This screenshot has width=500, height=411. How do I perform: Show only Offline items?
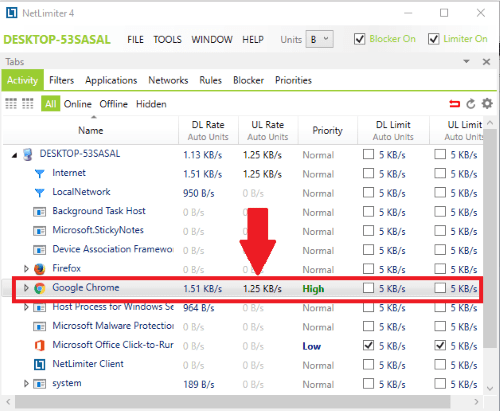coord(114,104)
